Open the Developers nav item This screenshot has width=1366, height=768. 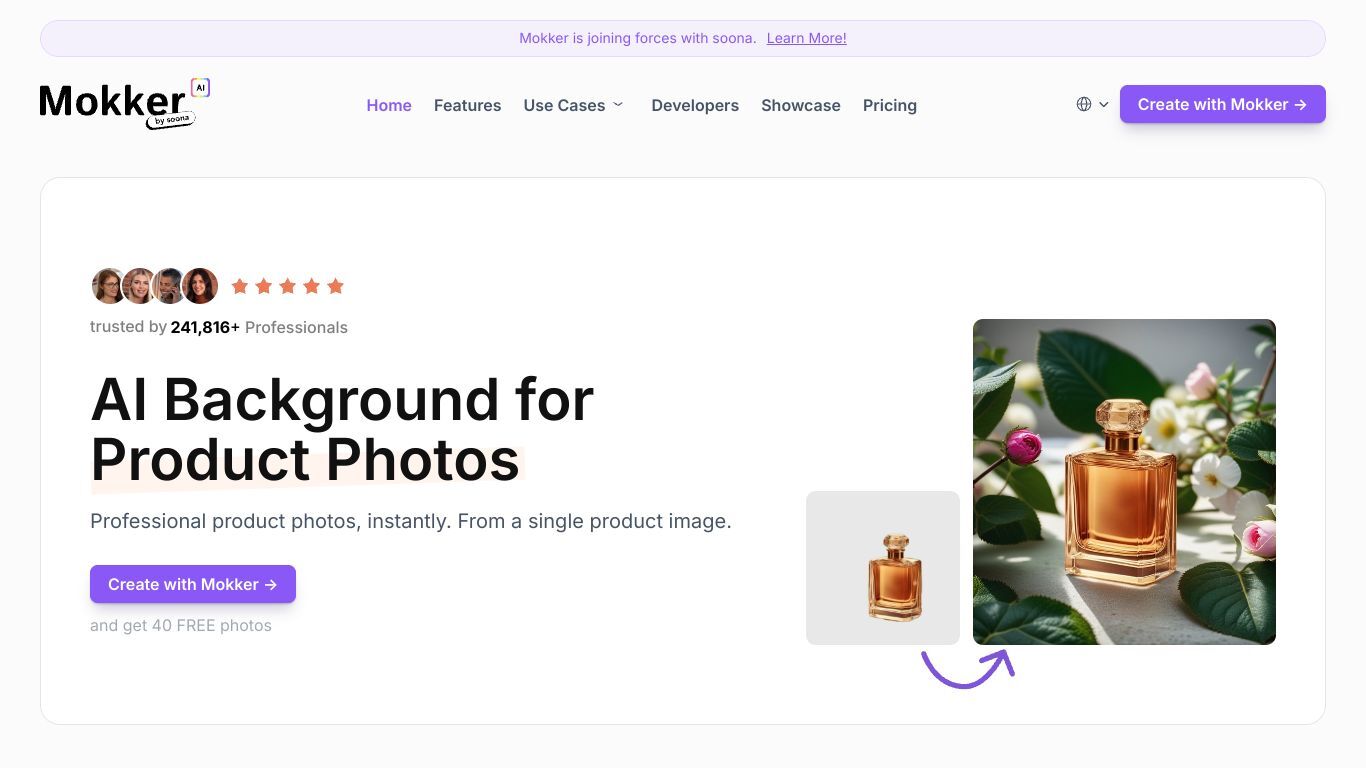pos(695,105)
